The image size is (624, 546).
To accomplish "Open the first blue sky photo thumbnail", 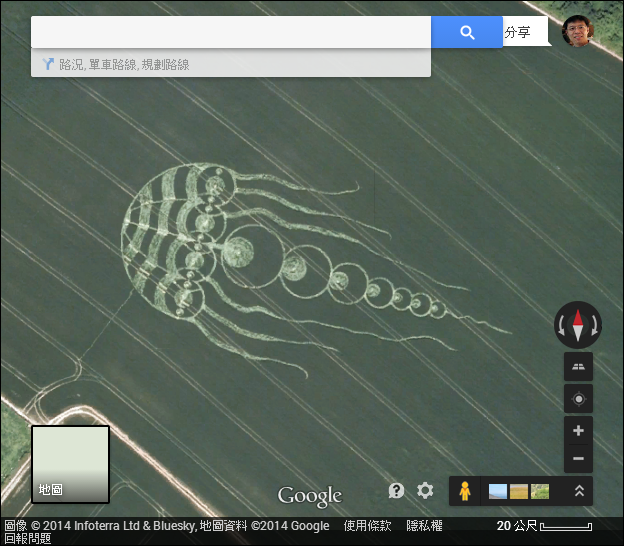I will click(x=497, y=491).
